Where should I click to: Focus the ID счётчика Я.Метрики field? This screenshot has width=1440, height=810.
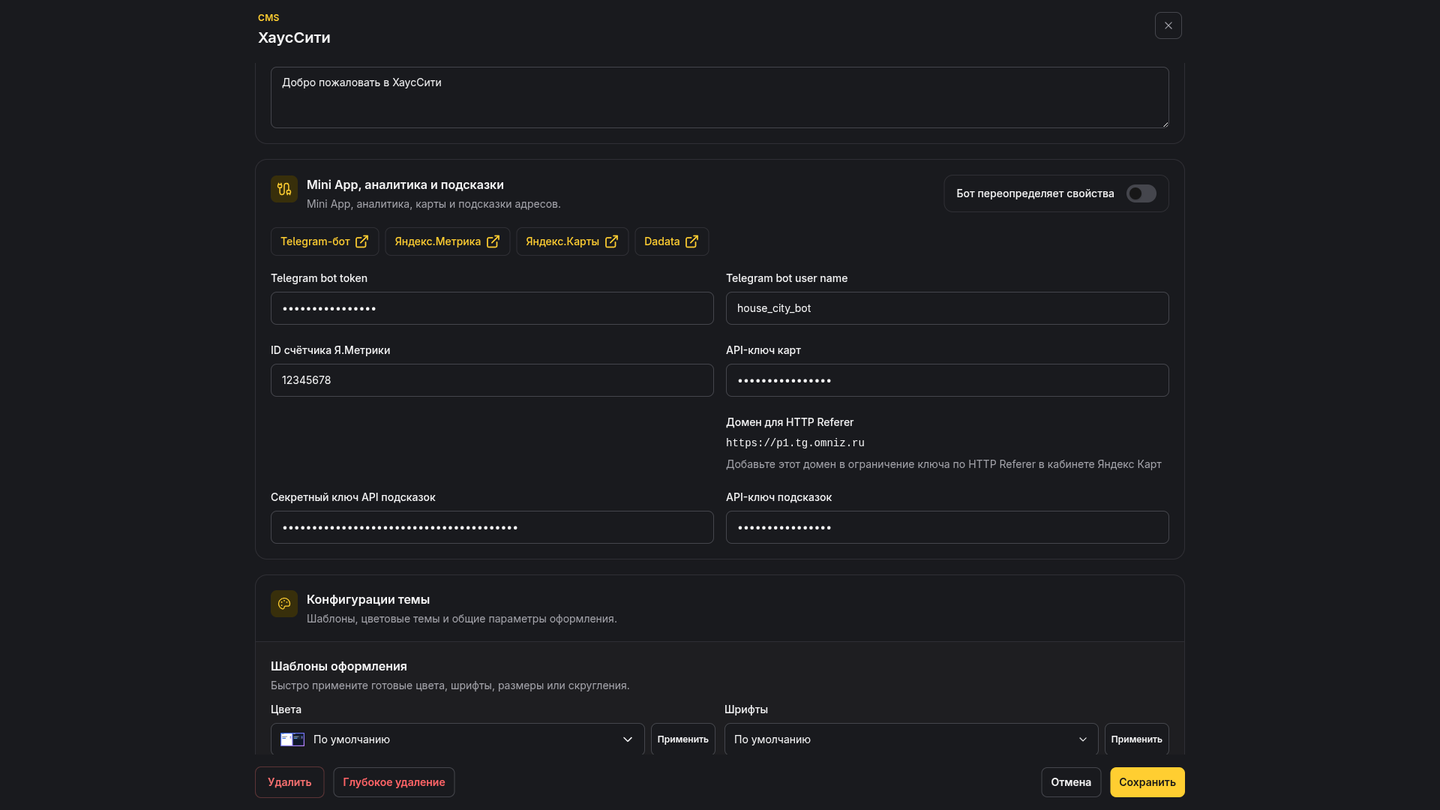click(x=492, y=380)
